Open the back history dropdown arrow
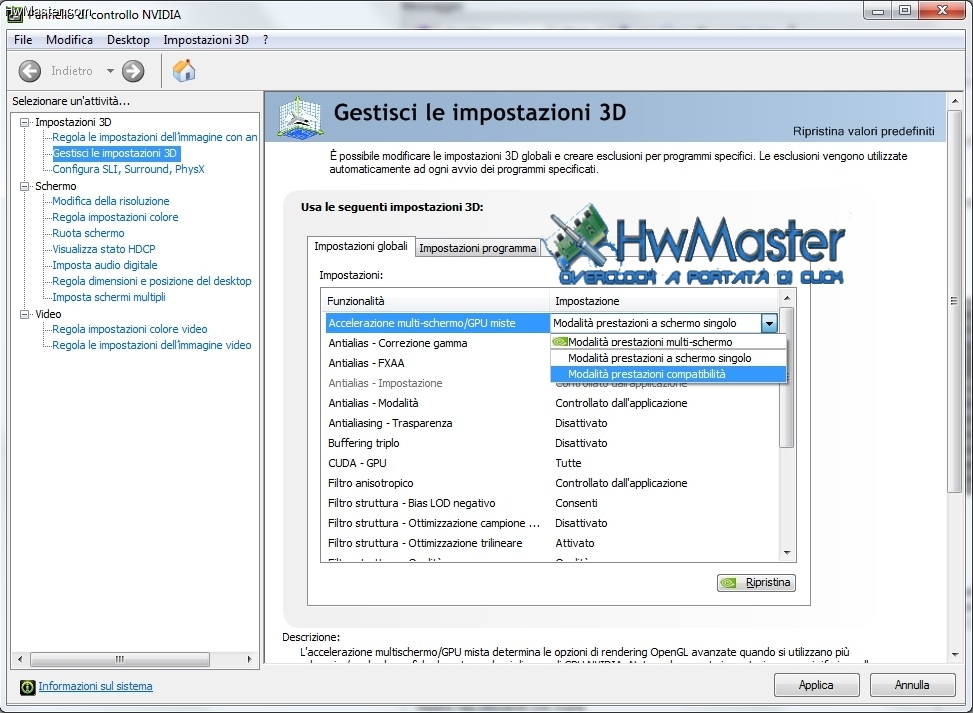 pos(110,71)
